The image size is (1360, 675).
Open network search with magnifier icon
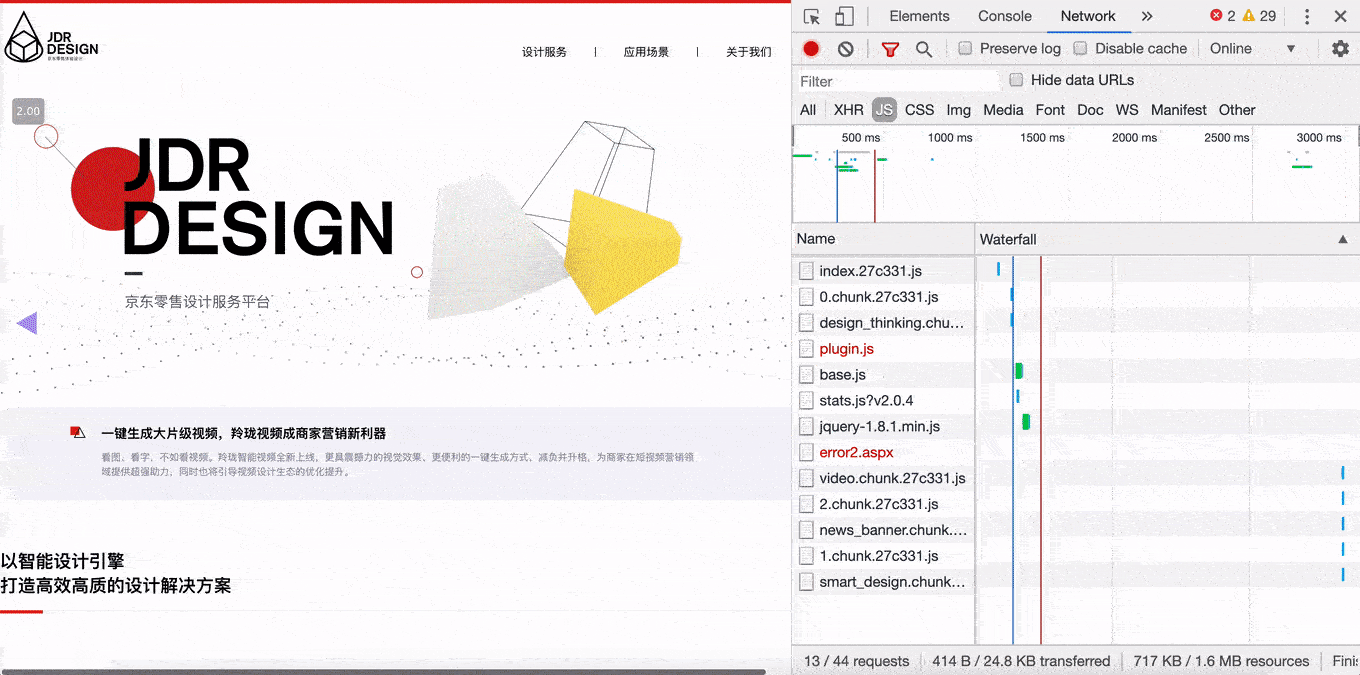(924, 49)
